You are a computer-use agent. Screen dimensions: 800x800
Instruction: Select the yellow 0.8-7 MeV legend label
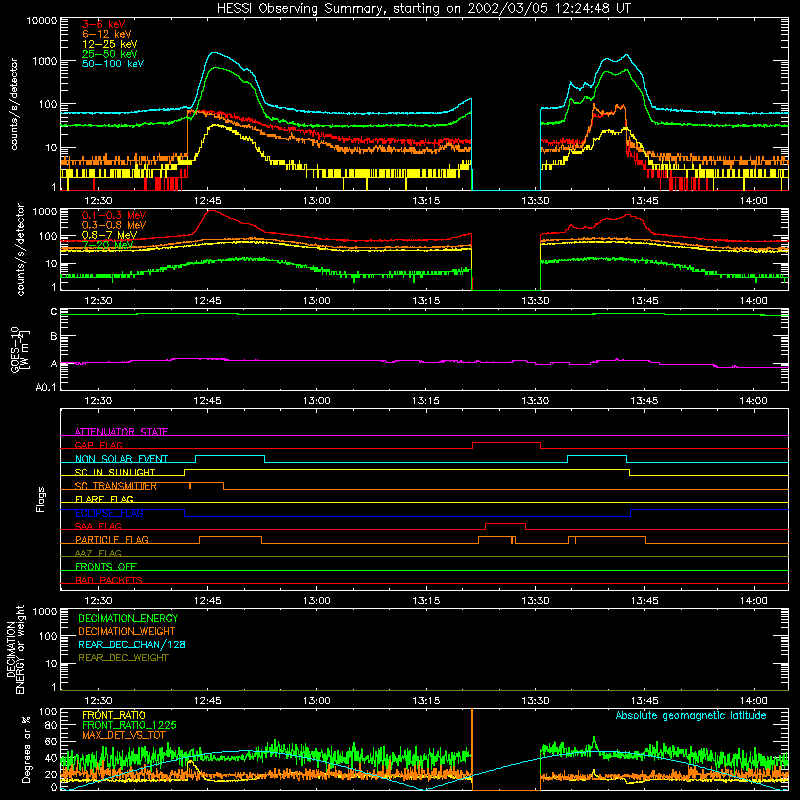[110, 235]
